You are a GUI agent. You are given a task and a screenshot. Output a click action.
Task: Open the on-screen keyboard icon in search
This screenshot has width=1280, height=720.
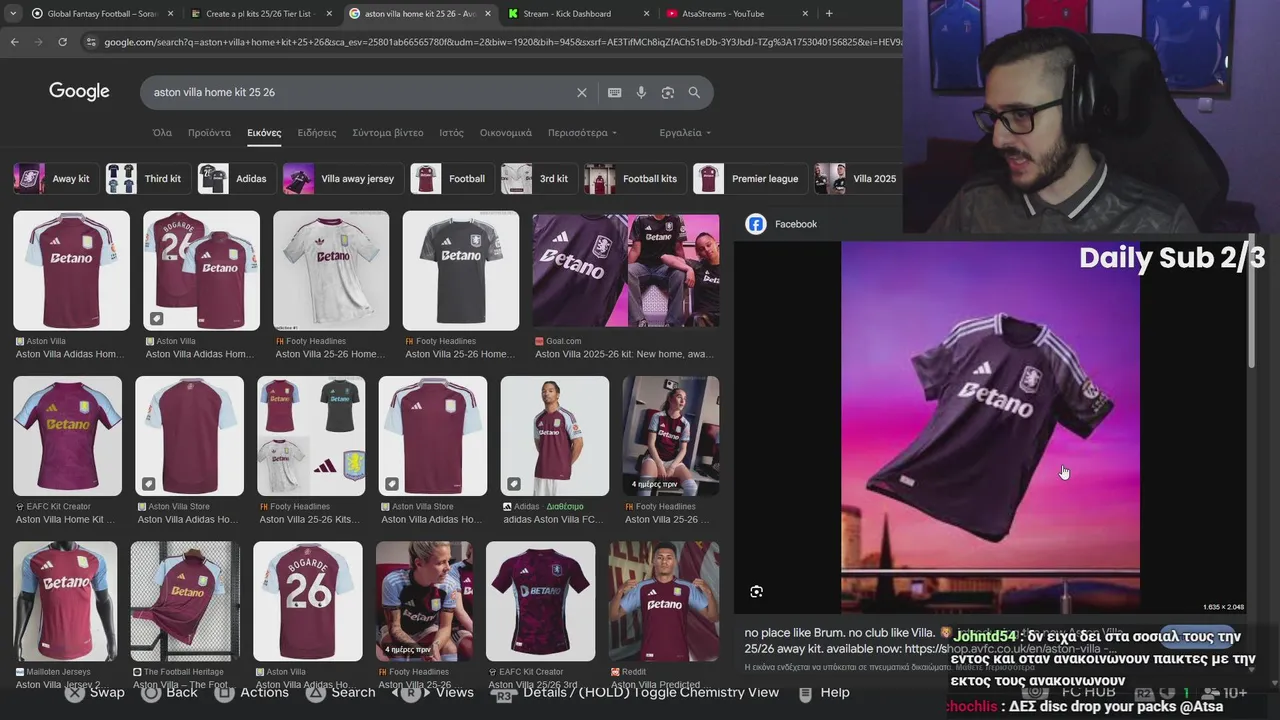click(x=615, y=92)
